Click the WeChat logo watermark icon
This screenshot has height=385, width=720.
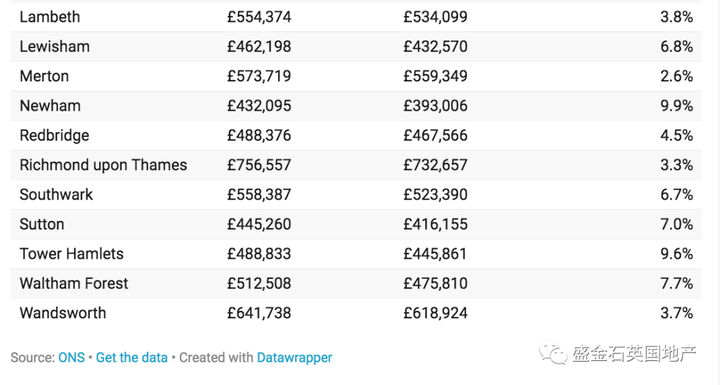[553, 353]
